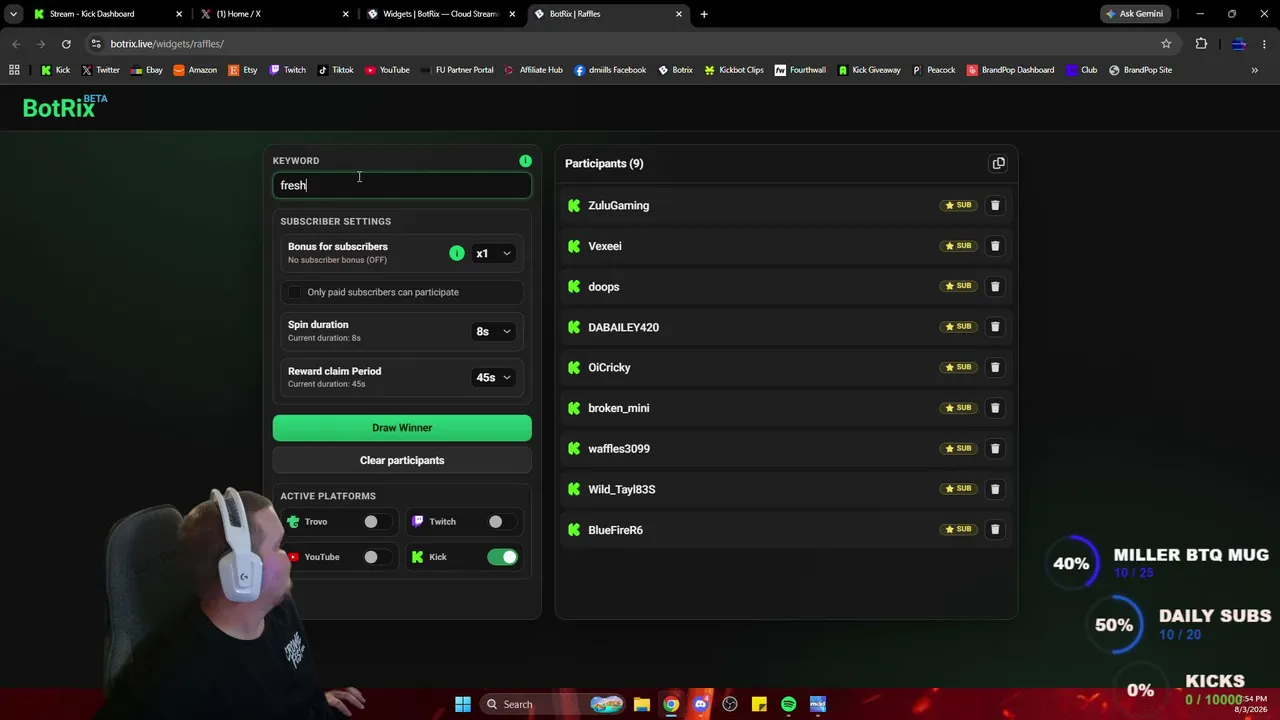Open the BrandPop Site bookmark
This screenshot has height=720, width=1280.
click(1140, 70)
